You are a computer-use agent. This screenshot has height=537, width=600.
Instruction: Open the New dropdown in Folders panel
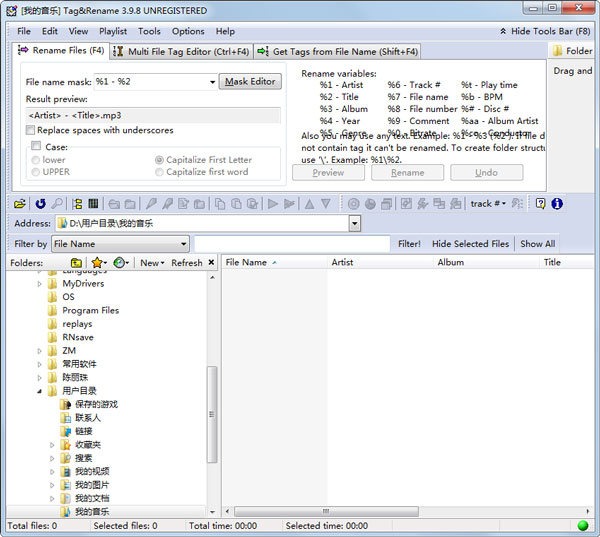point(152,263)
